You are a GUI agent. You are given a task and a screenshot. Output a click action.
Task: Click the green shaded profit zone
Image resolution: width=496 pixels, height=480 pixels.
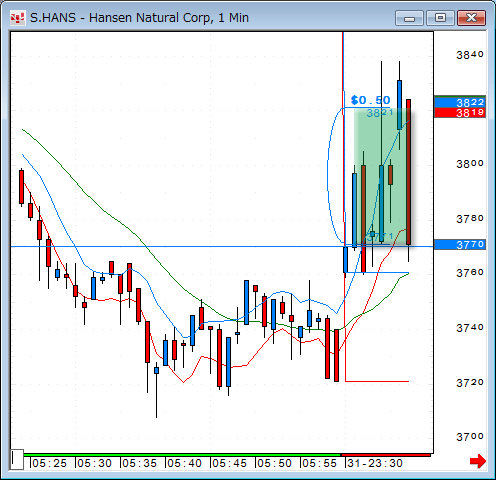click(x=382, y=176)
